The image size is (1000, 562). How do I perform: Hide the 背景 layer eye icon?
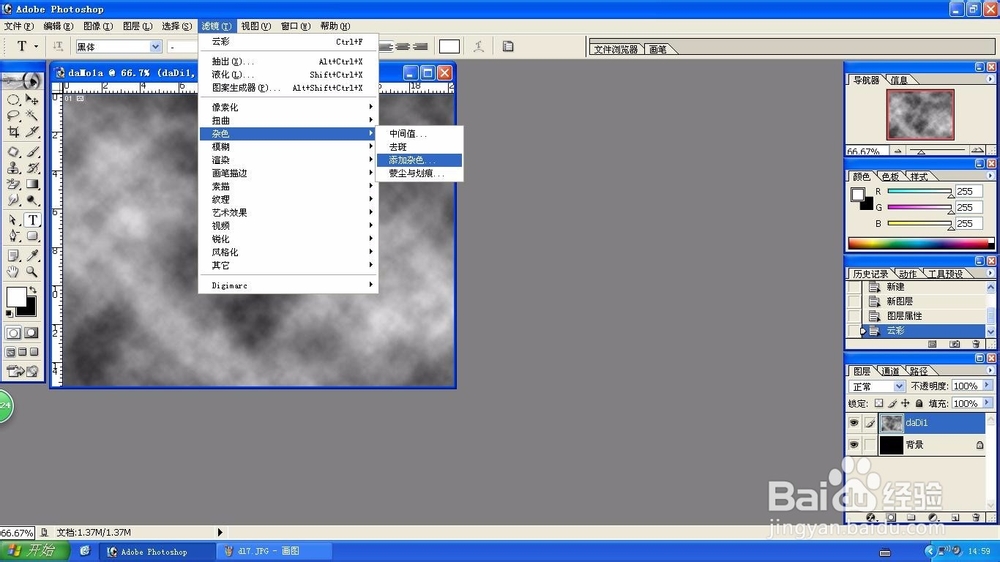(x=854, y=445)
